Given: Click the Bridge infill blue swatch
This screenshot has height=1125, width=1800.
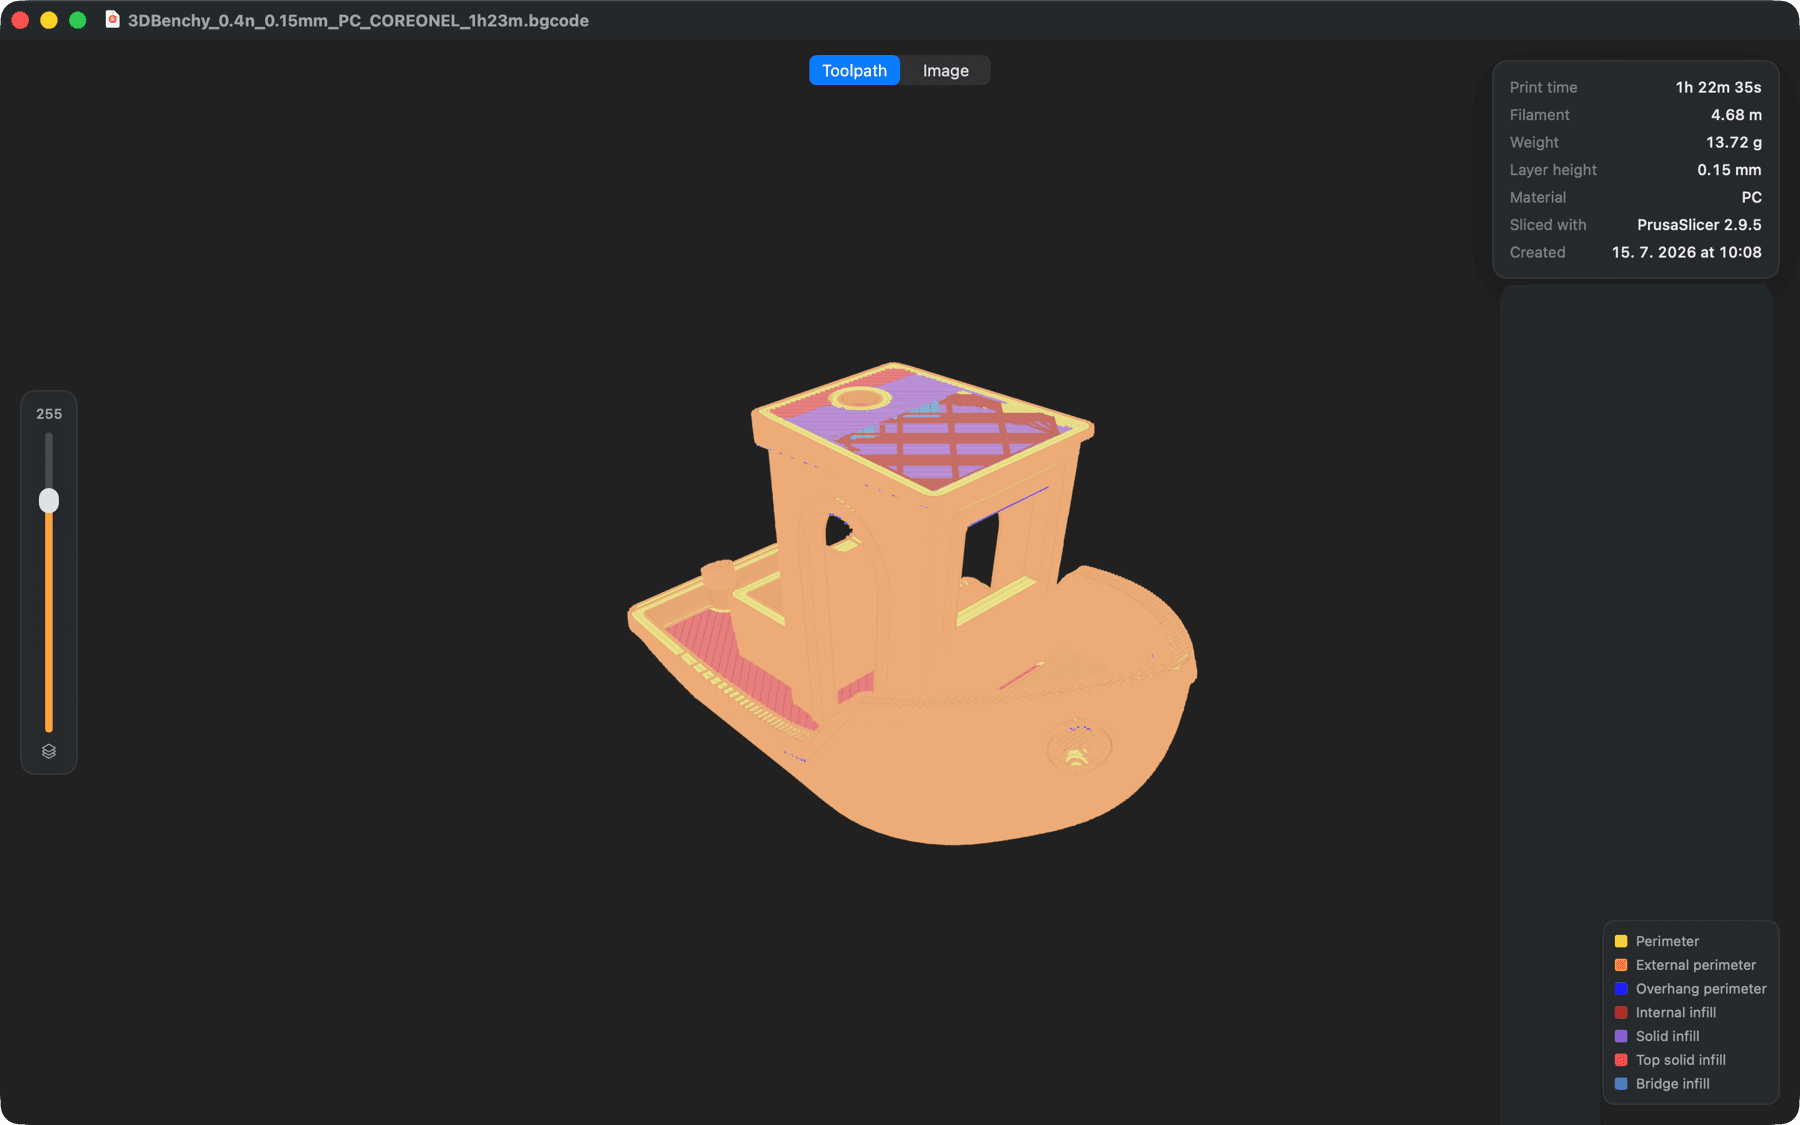Looking at the screenshot, I should click(x=1621, y=1084).
